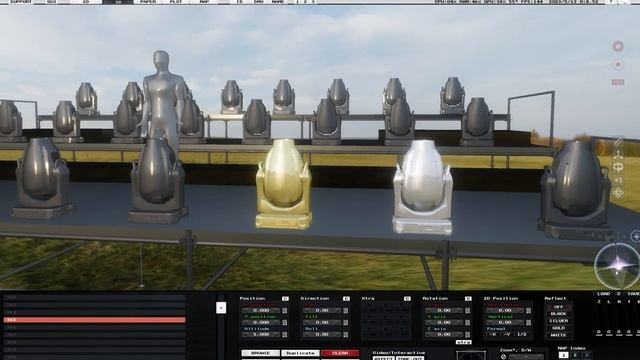Viewport: 640px width, 360px height.
Task: Switch to the 2D view tab
Action: pyautogui.click(x=86, y=2)
